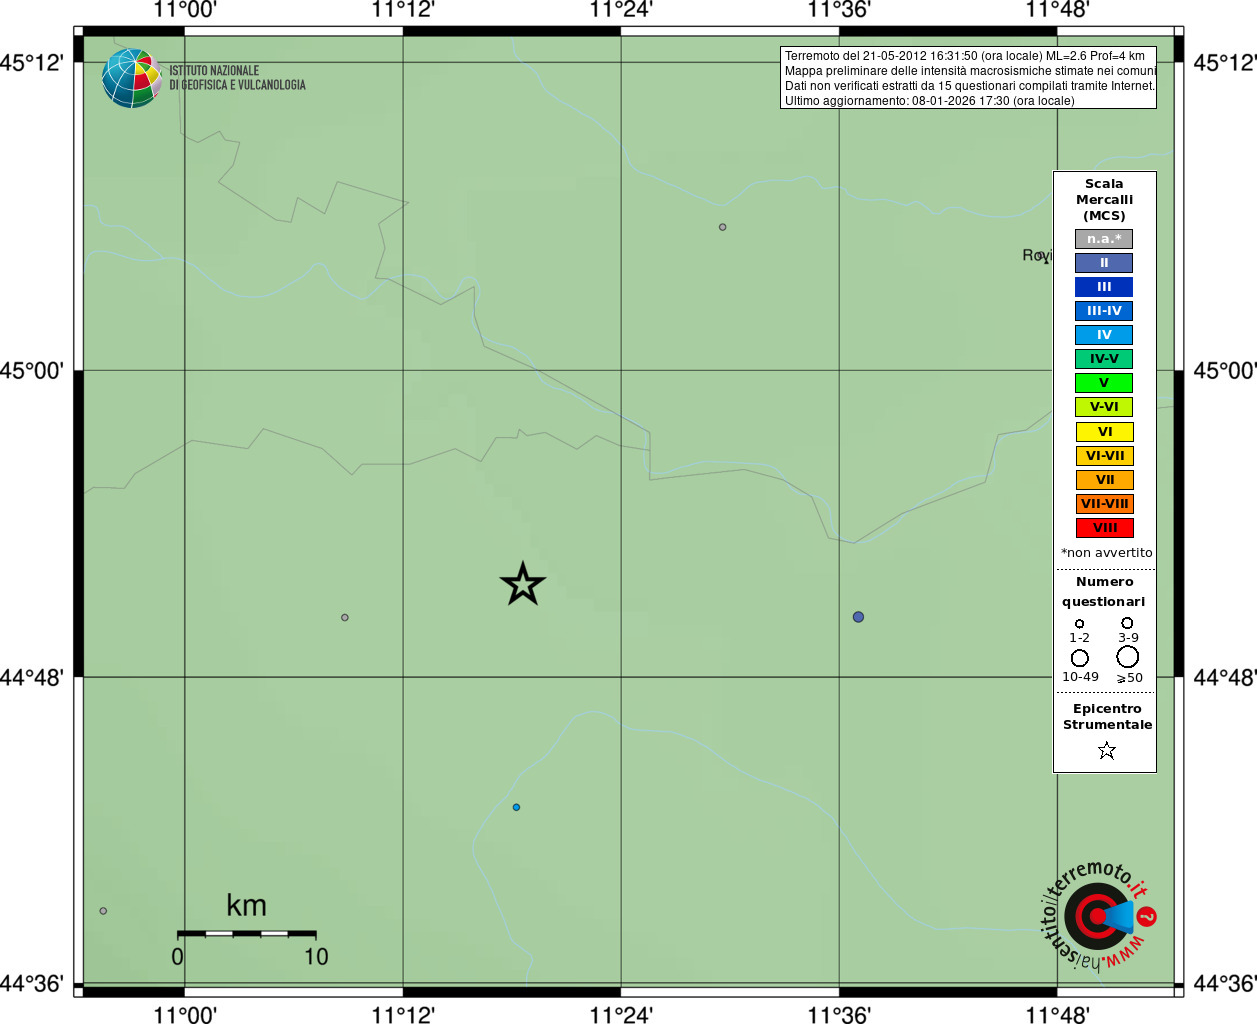Select the gray marker above the km scale

tap(103, 911)
